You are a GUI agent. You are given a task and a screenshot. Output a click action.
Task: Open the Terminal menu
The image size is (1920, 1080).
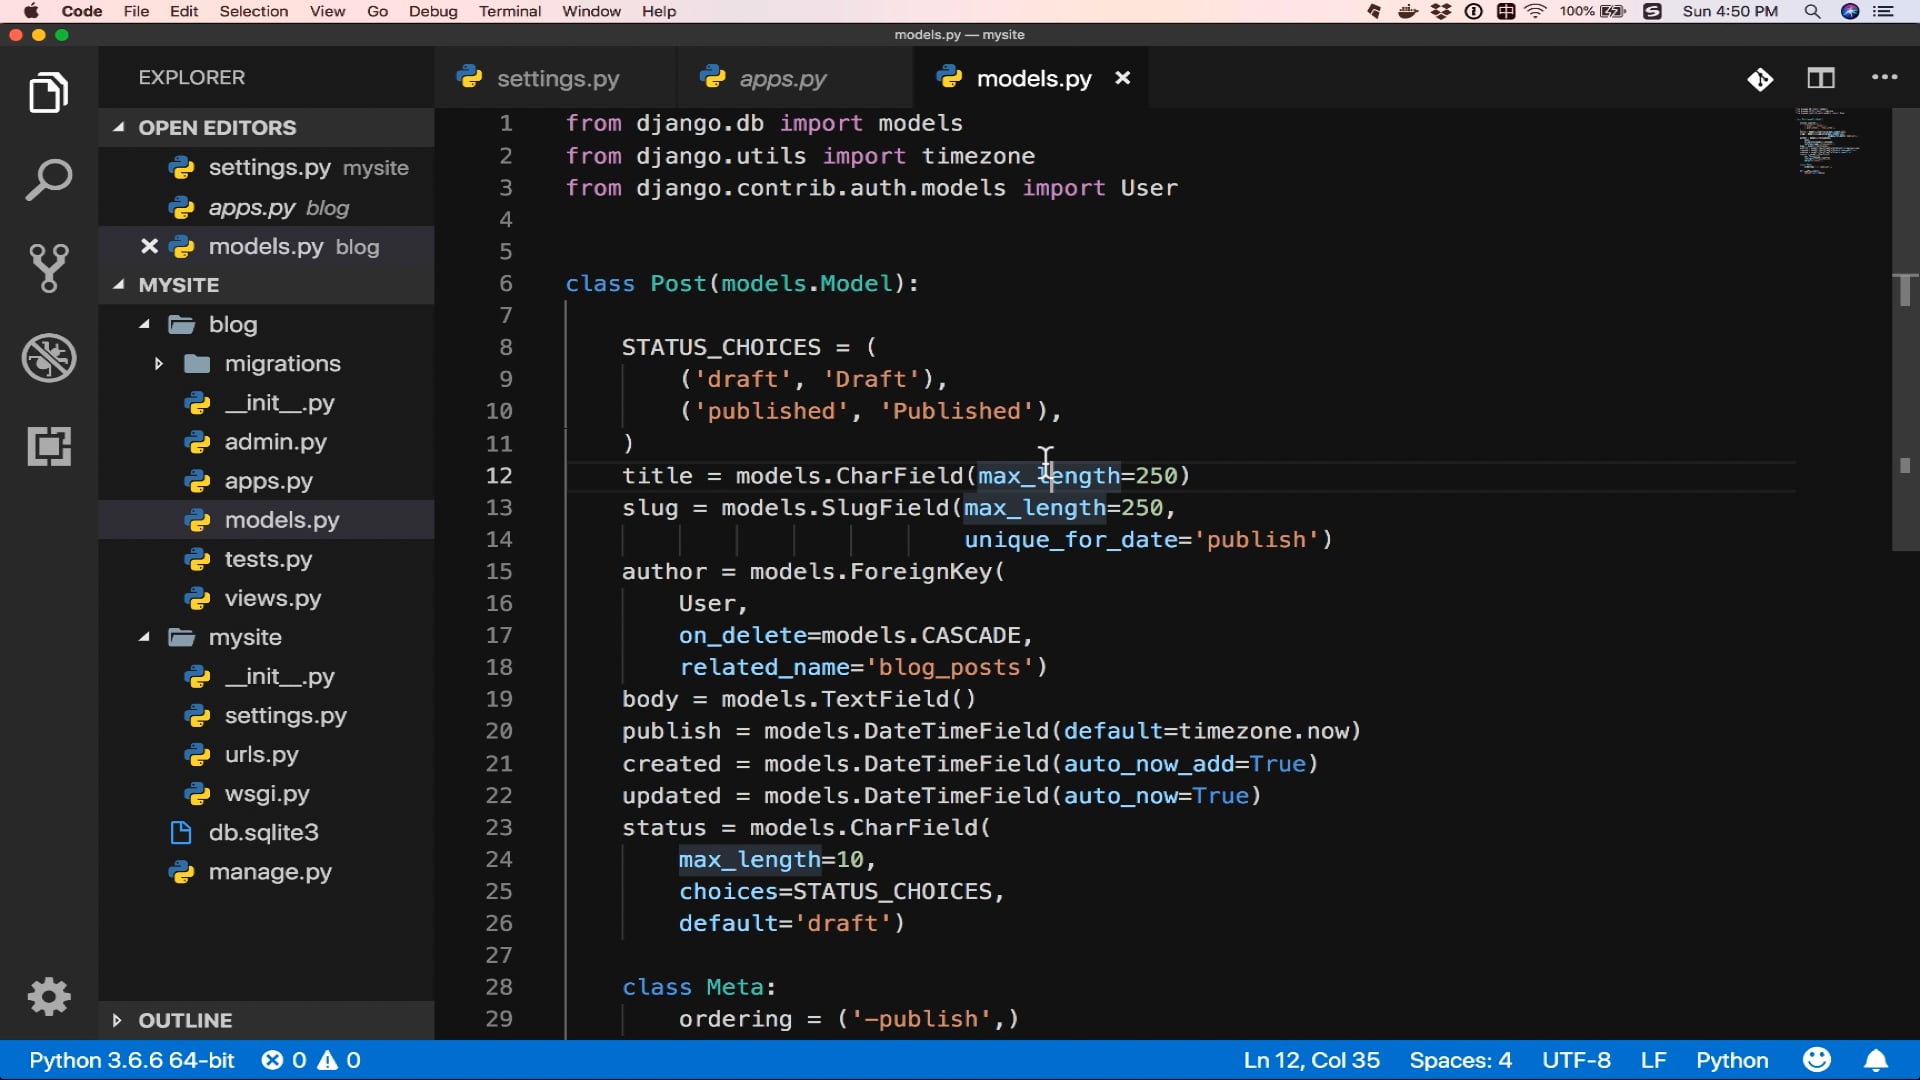click(509, 11)
